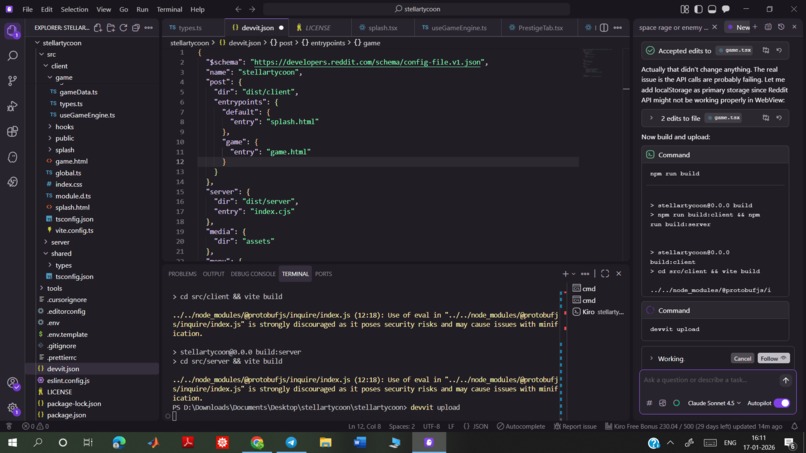Send the chat message arrow
The width and height of the screenshot is (806, 453).
[x=785, y=380]
